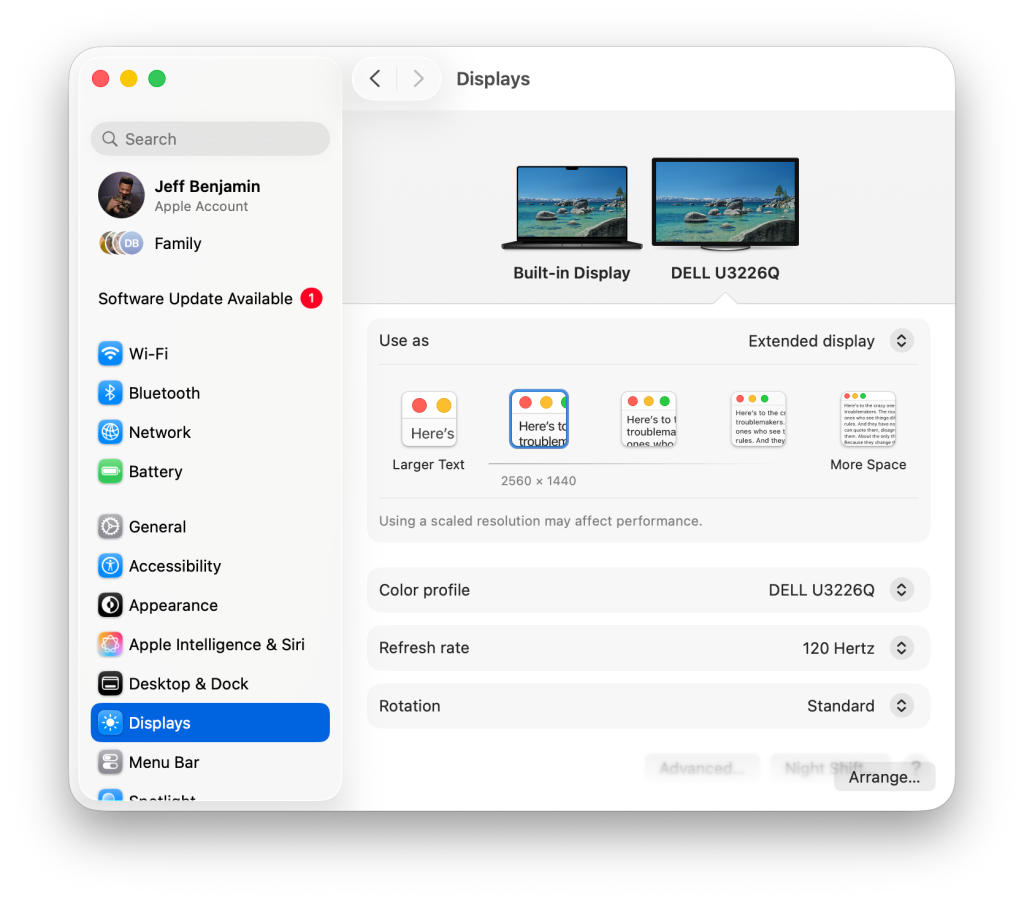Open Desktop & Dock pane
Viewport: 1024px width, 901px height.
pos(210,684)
